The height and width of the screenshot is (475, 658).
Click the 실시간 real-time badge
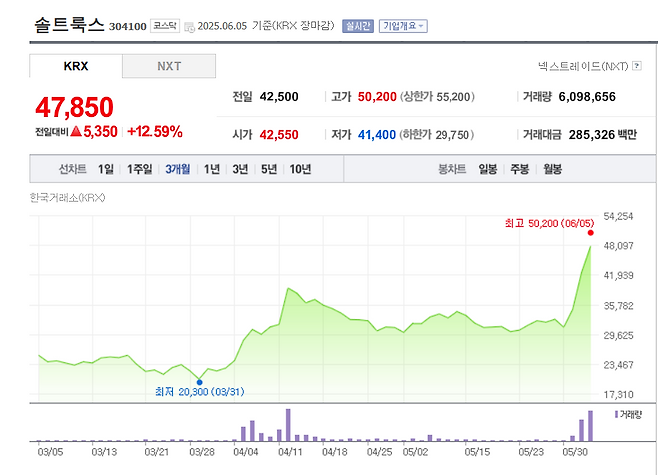point(357,26)
